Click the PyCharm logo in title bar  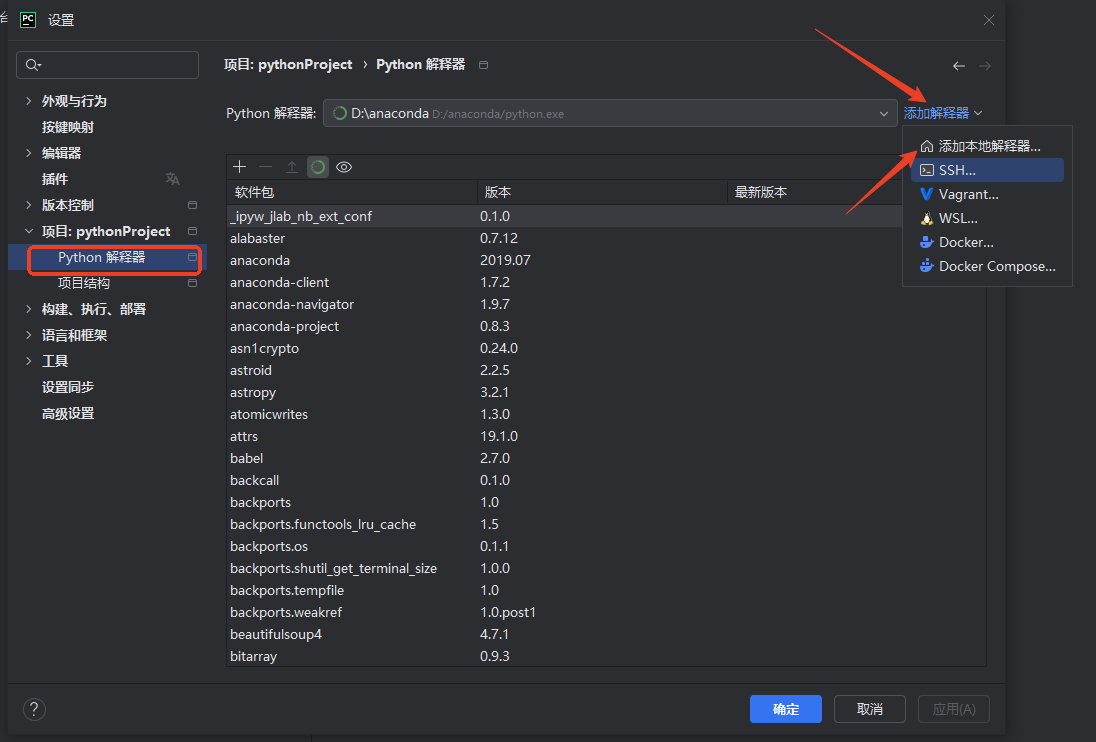coord(28,20)
